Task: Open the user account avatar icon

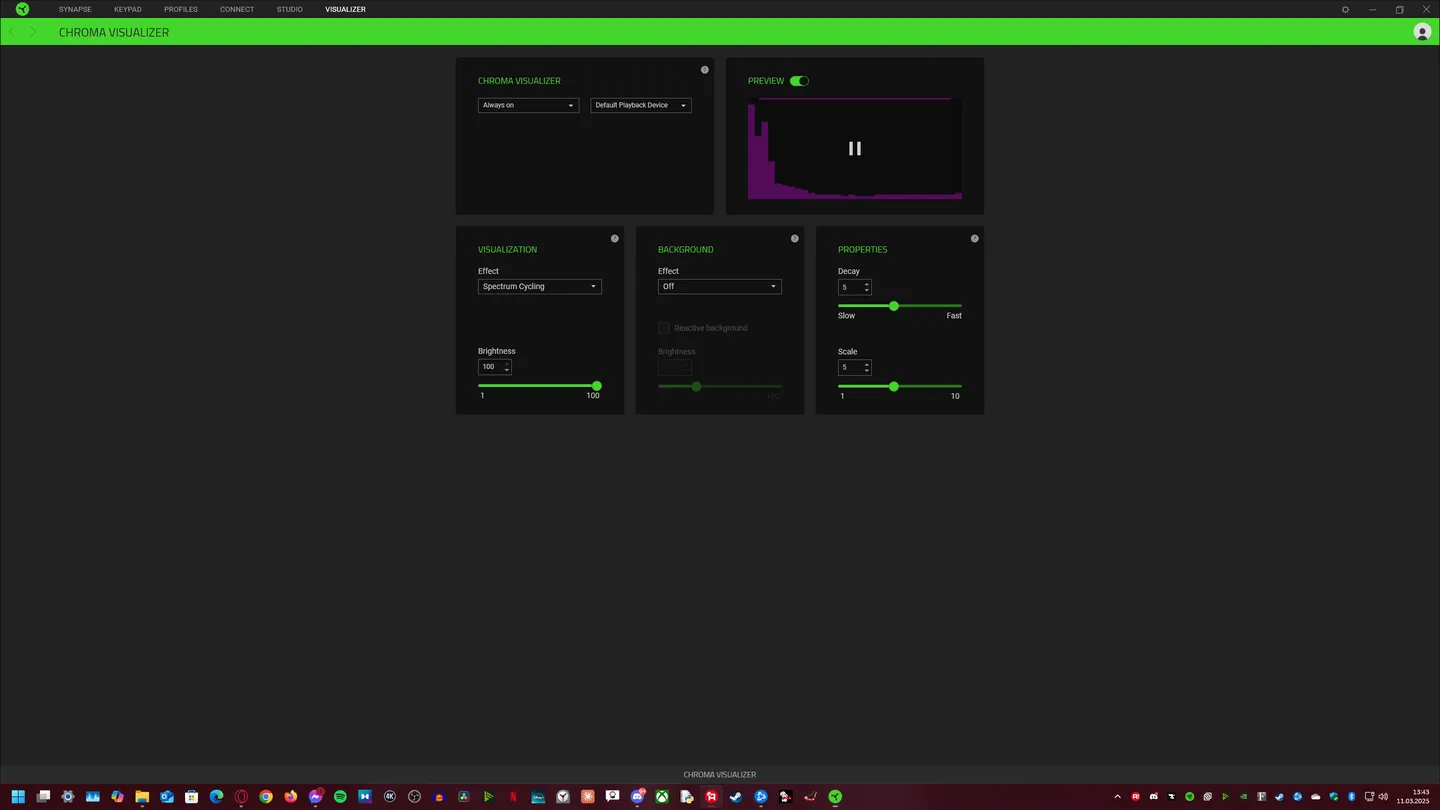Action: pos(1422,32)
